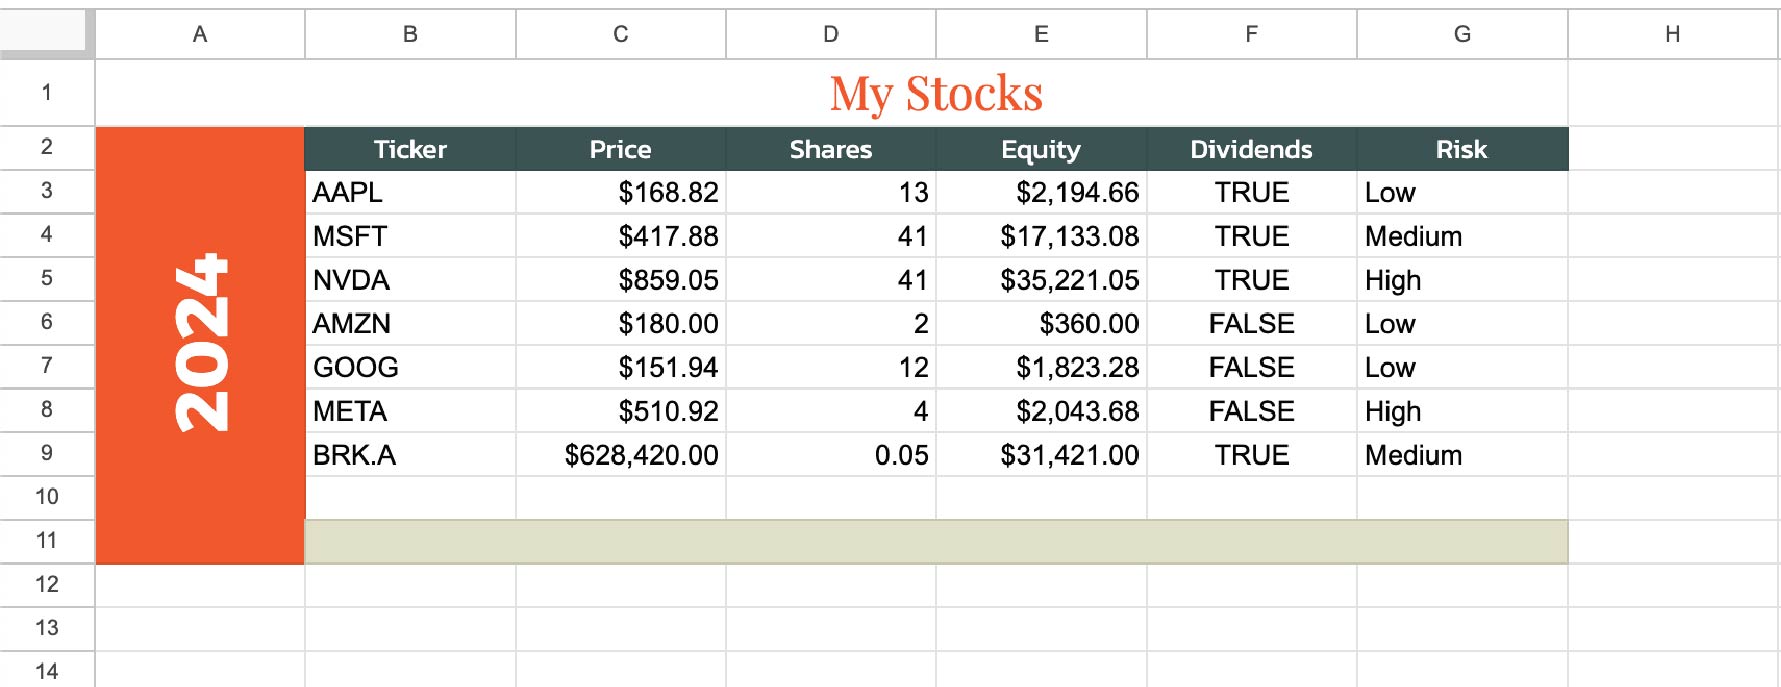The width and height of the screenshot is (1781, 687).
Task: Click the beige highlighted row 11 cell
Action: pos(935,539)
